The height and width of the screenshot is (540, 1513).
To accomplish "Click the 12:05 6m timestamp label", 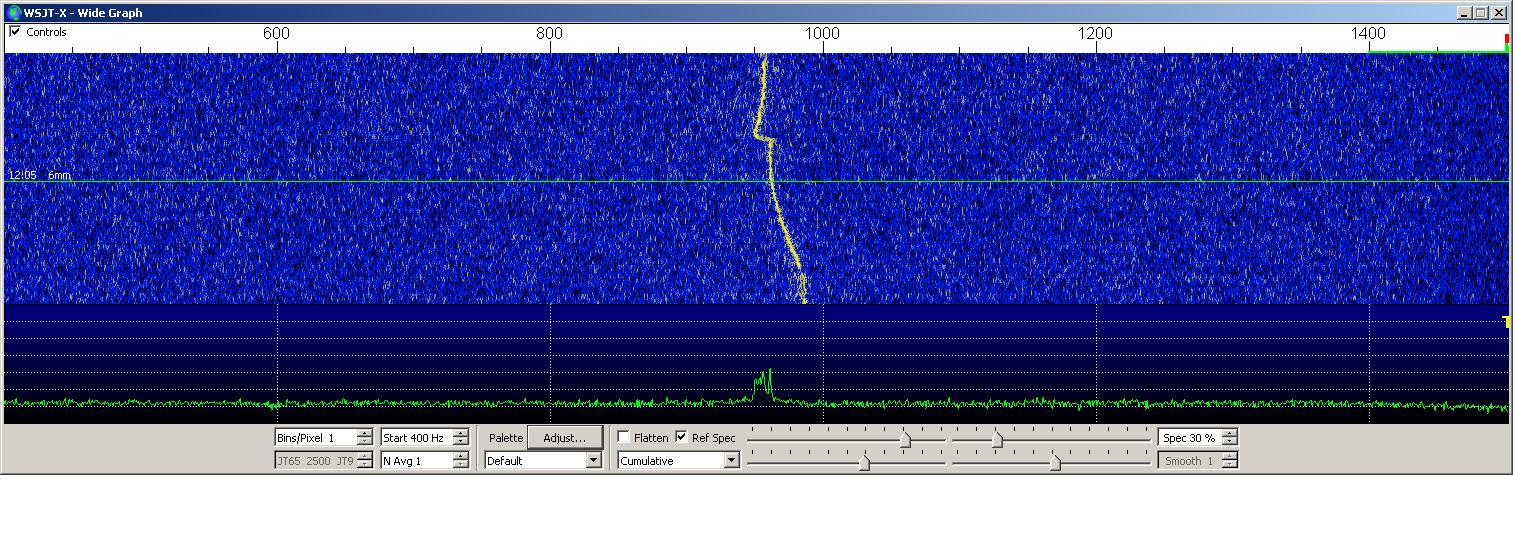I will [39, 175].
